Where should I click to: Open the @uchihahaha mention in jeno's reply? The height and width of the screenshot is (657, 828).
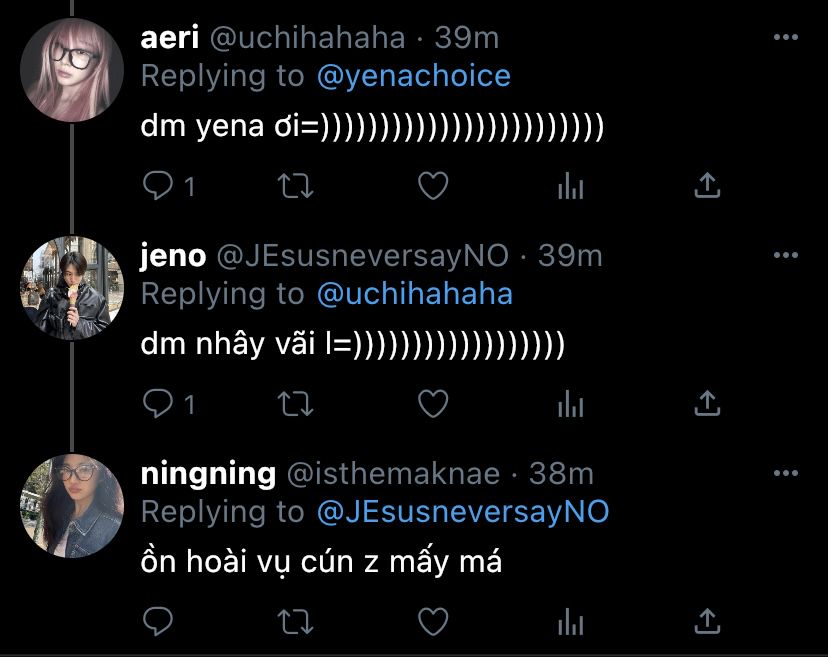(x=415, y=294)
